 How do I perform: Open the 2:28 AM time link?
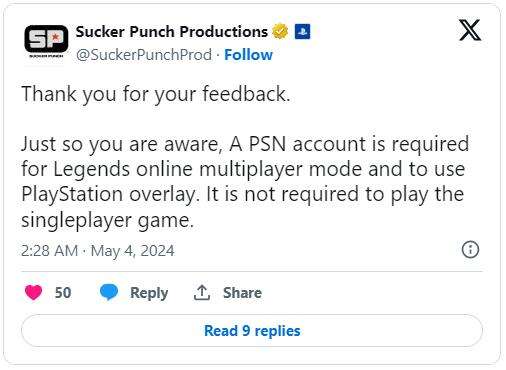[x=49, y=251]
